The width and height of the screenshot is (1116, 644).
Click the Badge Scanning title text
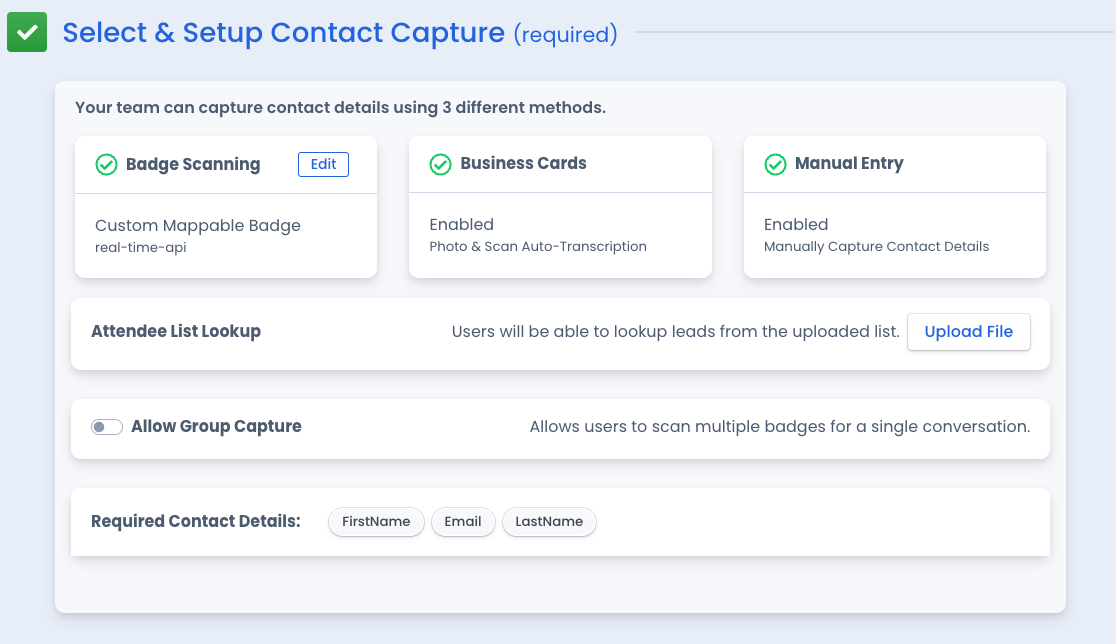click(193, 164)
